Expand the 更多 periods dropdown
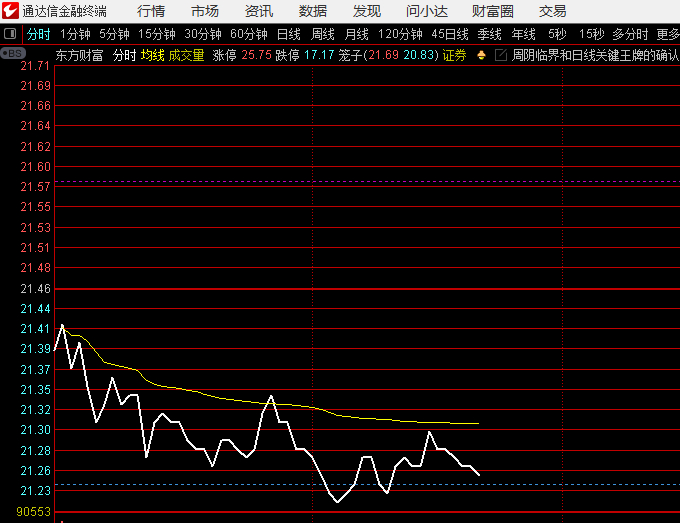This screenshot has height=523, width=680. pos(668,34)
